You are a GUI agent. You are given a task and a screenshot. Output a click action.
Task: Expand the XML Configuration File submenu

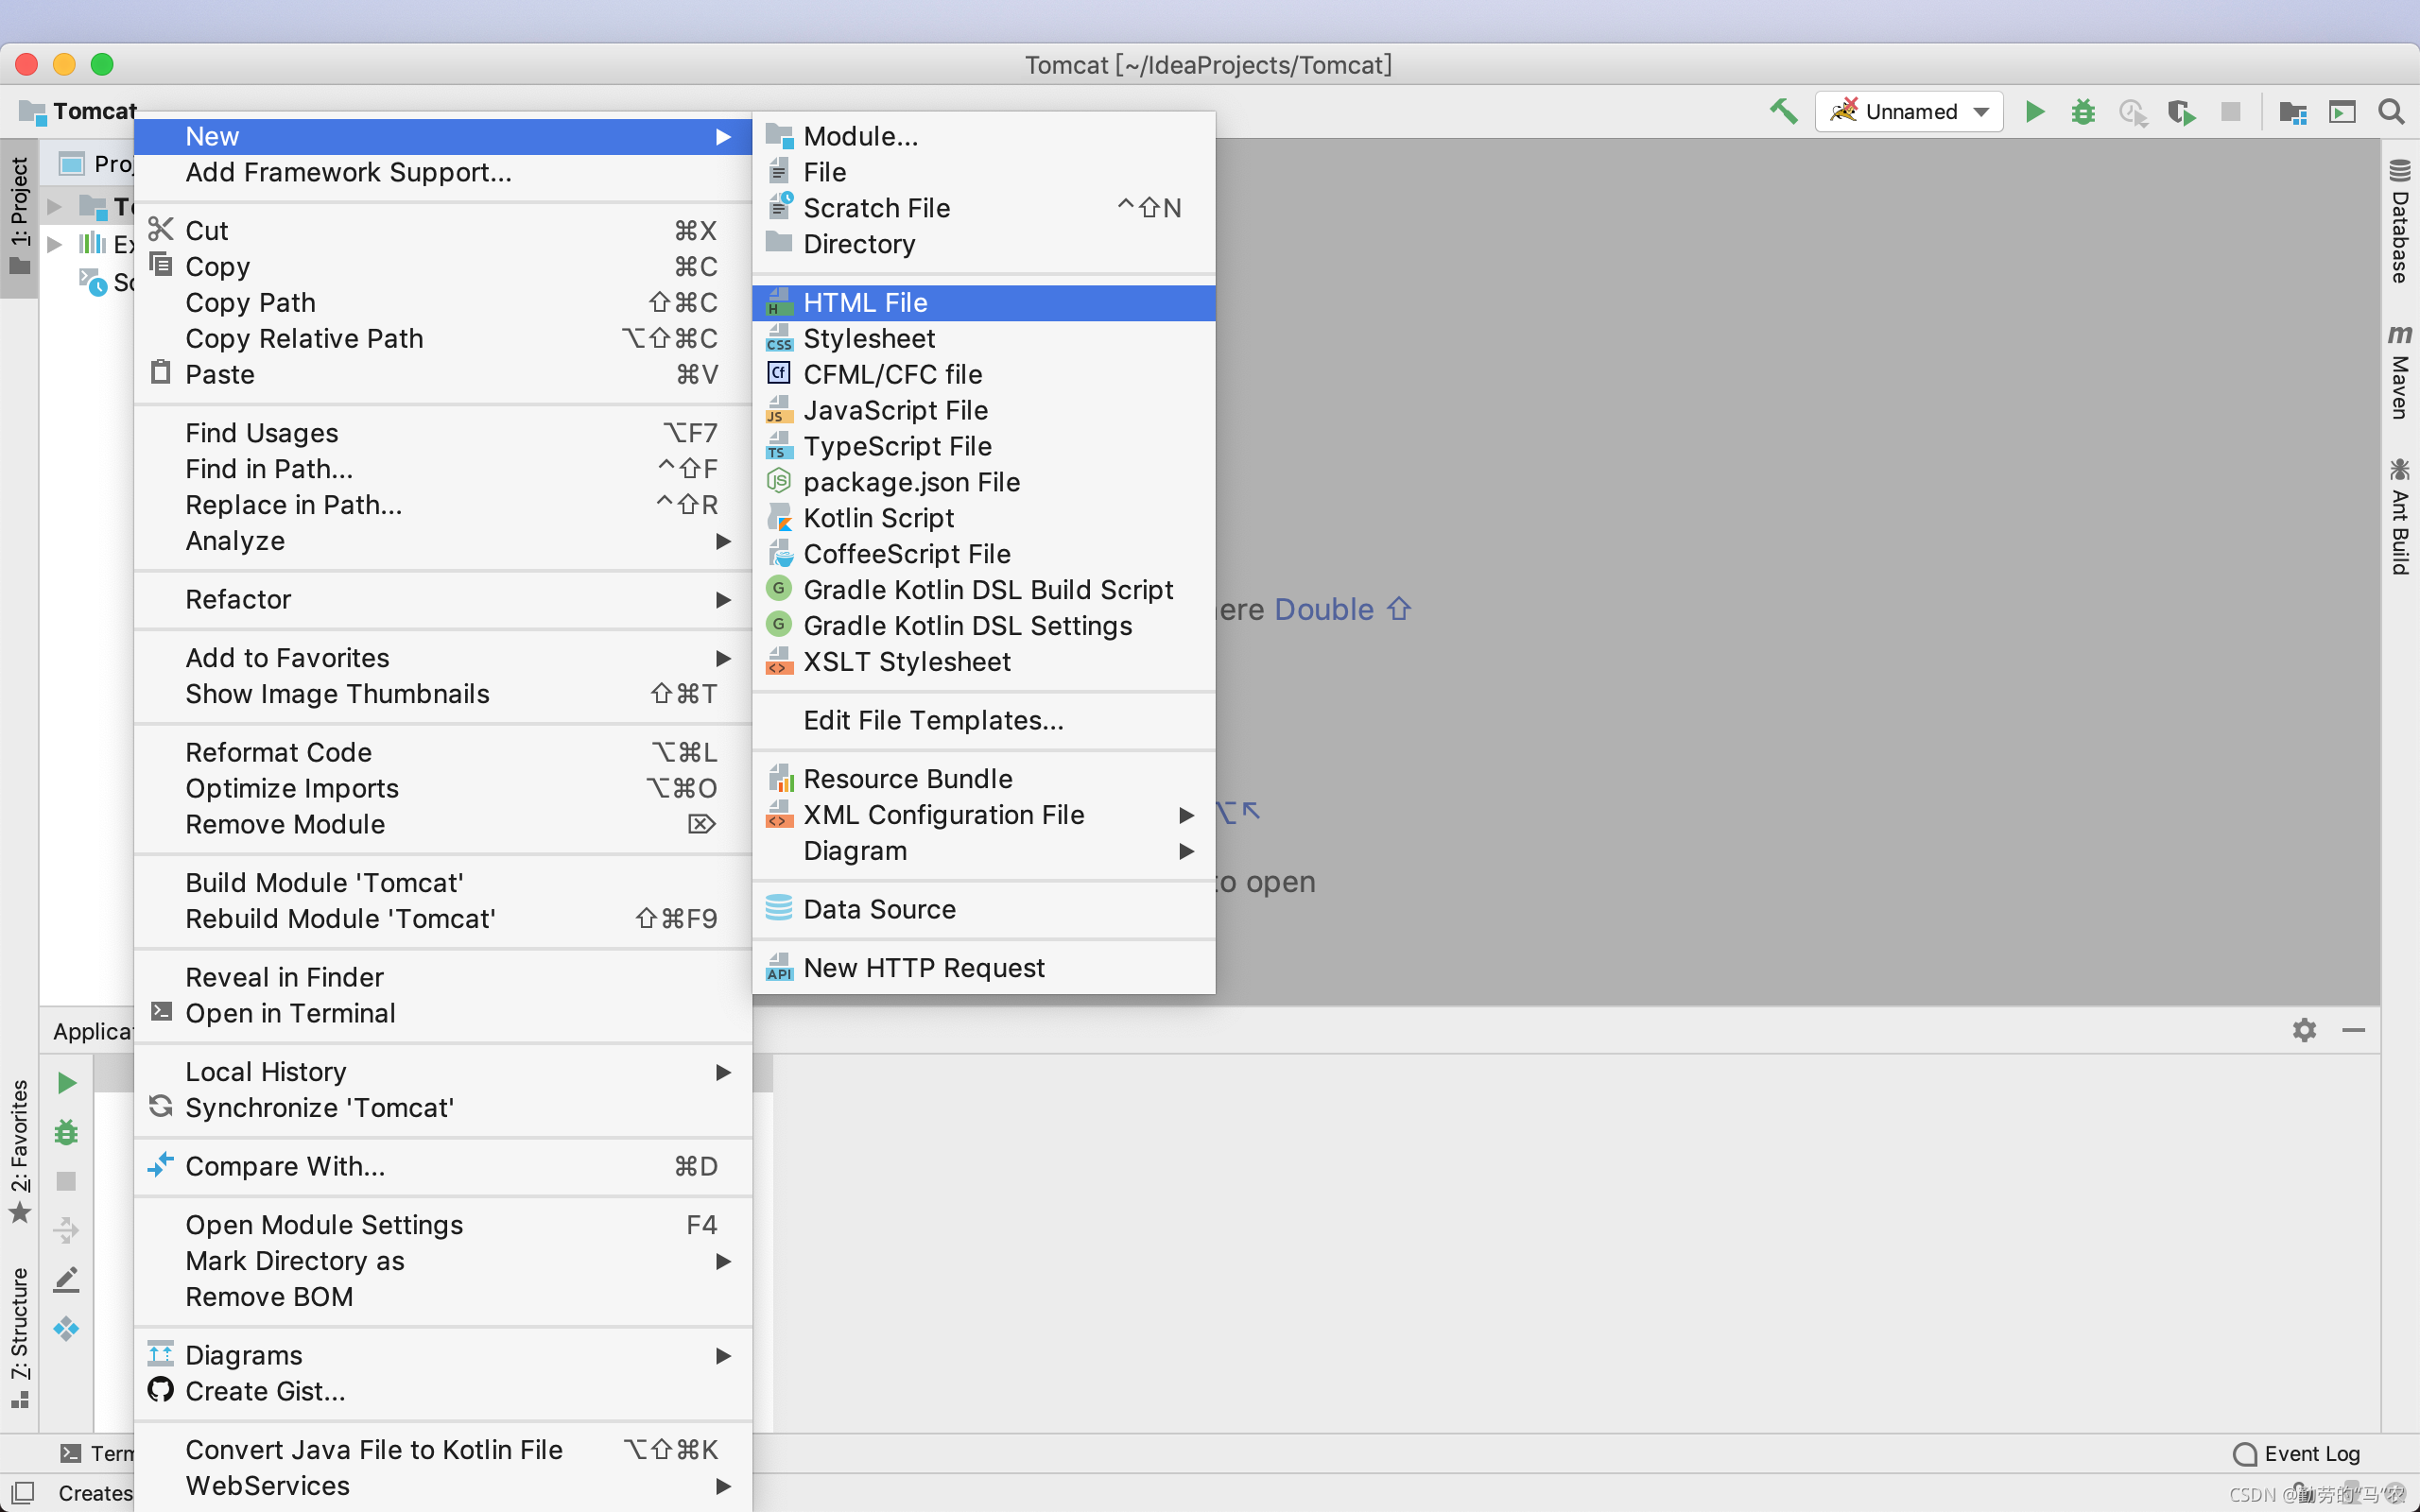click(x=984, y=815)
